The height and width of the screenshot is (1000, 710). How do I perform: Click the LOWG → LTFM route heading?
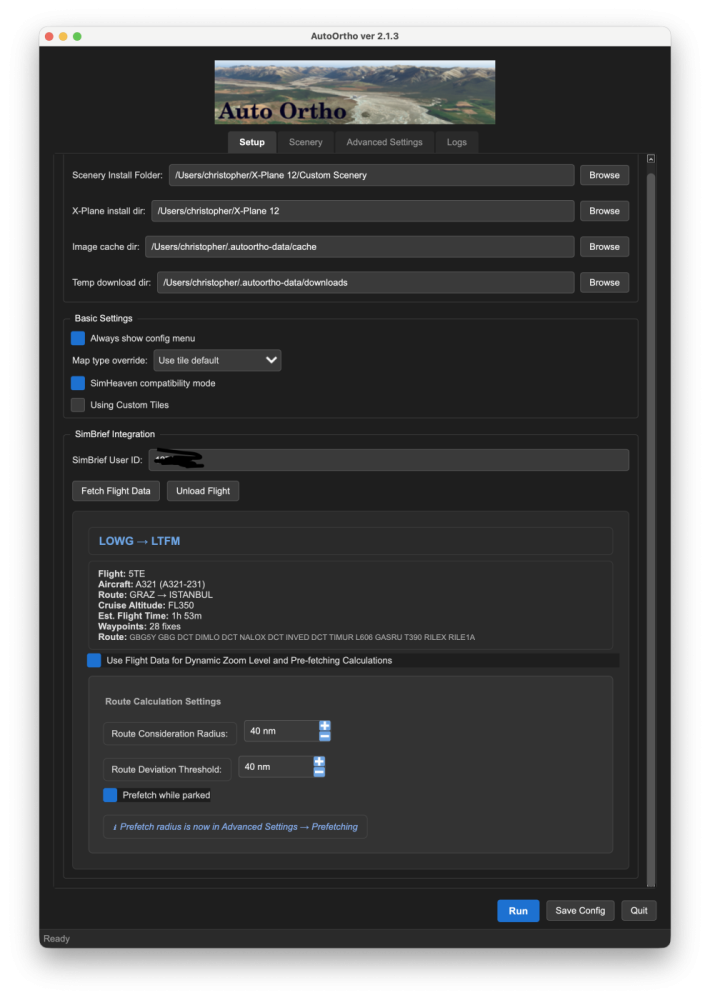click(139, 541)
